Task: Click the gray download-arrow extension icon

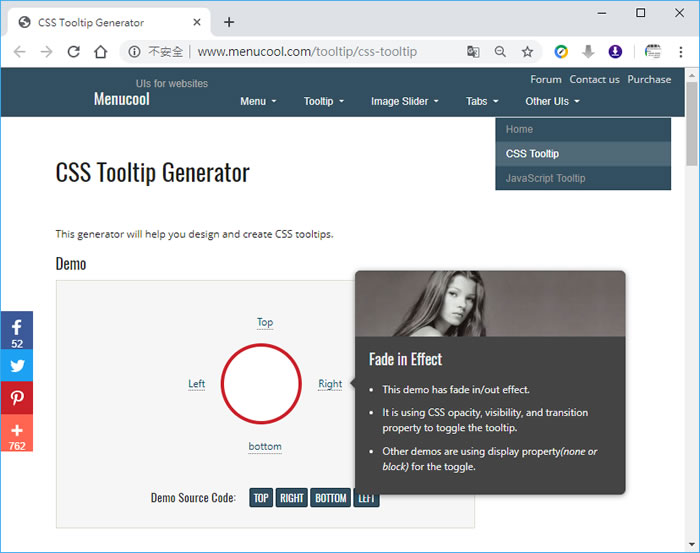Action: click(x=588, y=52)
